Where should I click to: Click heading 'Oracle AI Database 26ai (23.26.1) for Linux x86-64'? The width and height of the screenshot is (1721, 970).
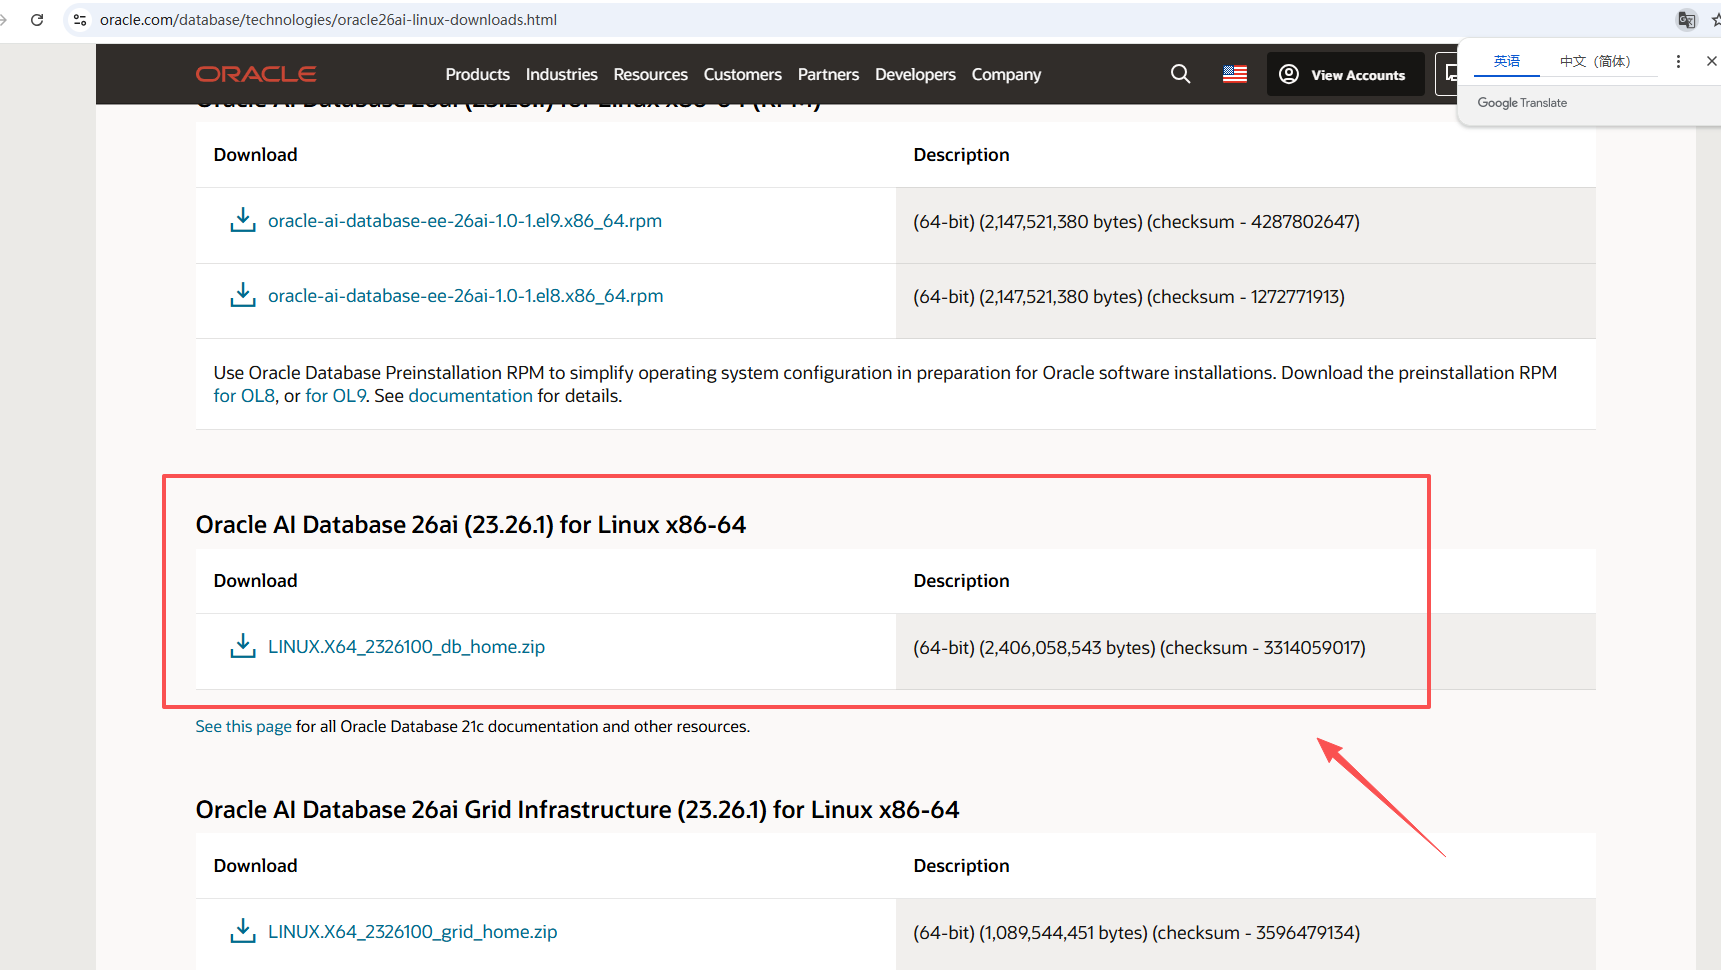(x=471, y=525)
